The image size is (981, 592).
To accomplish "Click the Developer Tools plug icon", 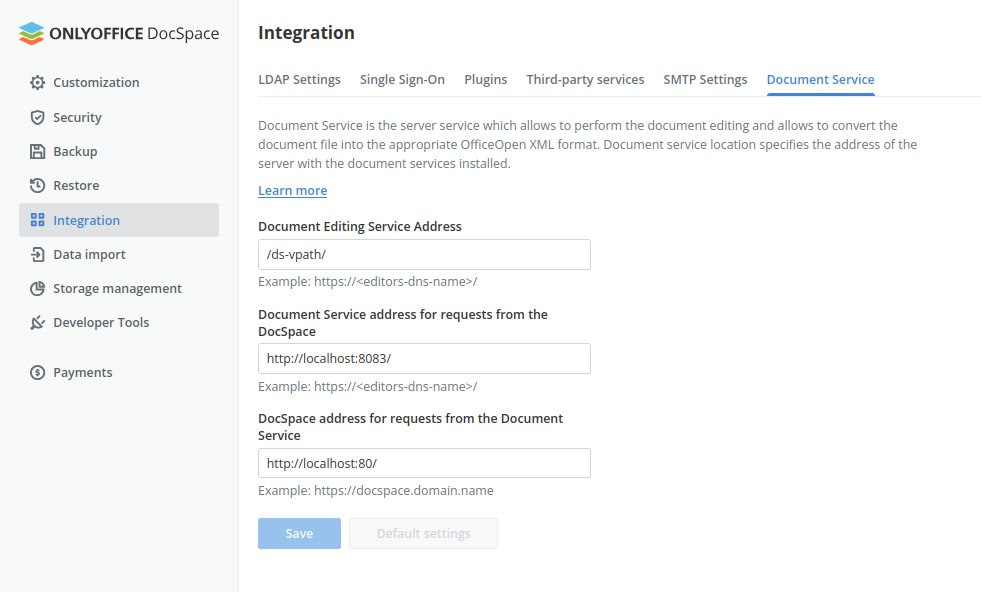I will [x=38, y=322].
